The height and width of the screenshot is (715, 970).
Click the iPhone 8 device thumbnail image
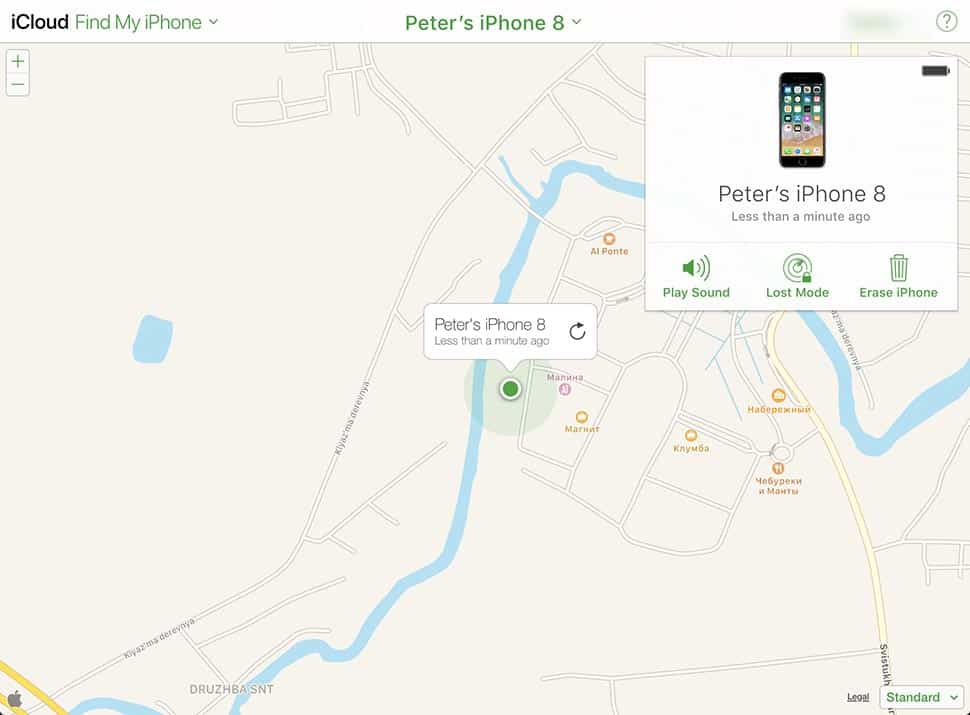802,120
